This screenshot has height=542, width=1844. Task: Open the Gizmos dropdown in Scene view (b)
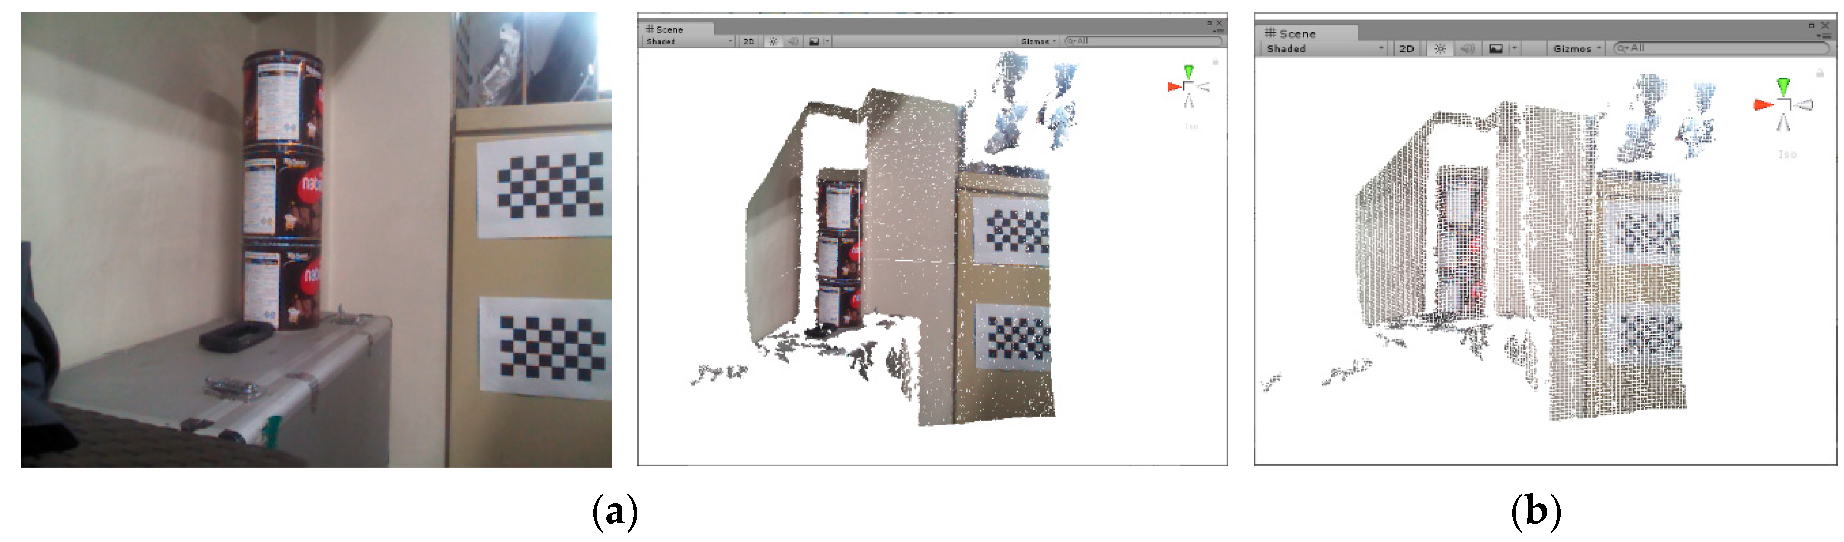click(x=1577, y=48)
